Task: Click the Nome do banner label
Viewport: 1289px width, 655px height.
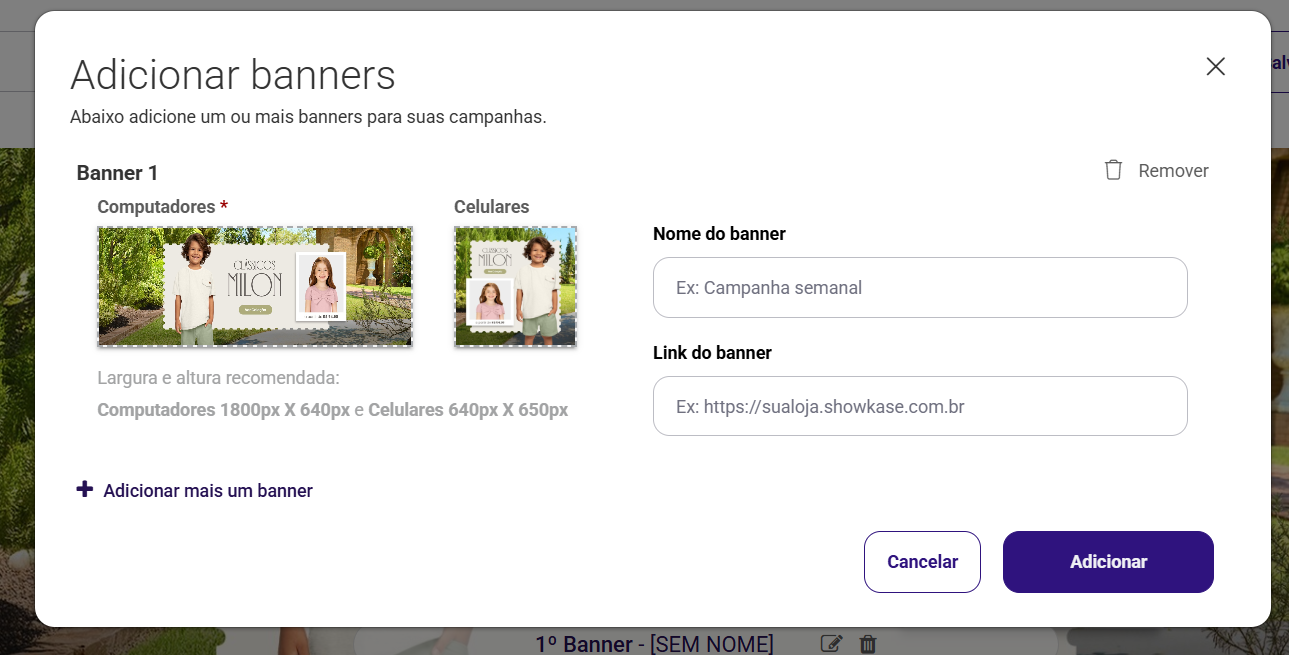Action: click(x=719, y=234)
